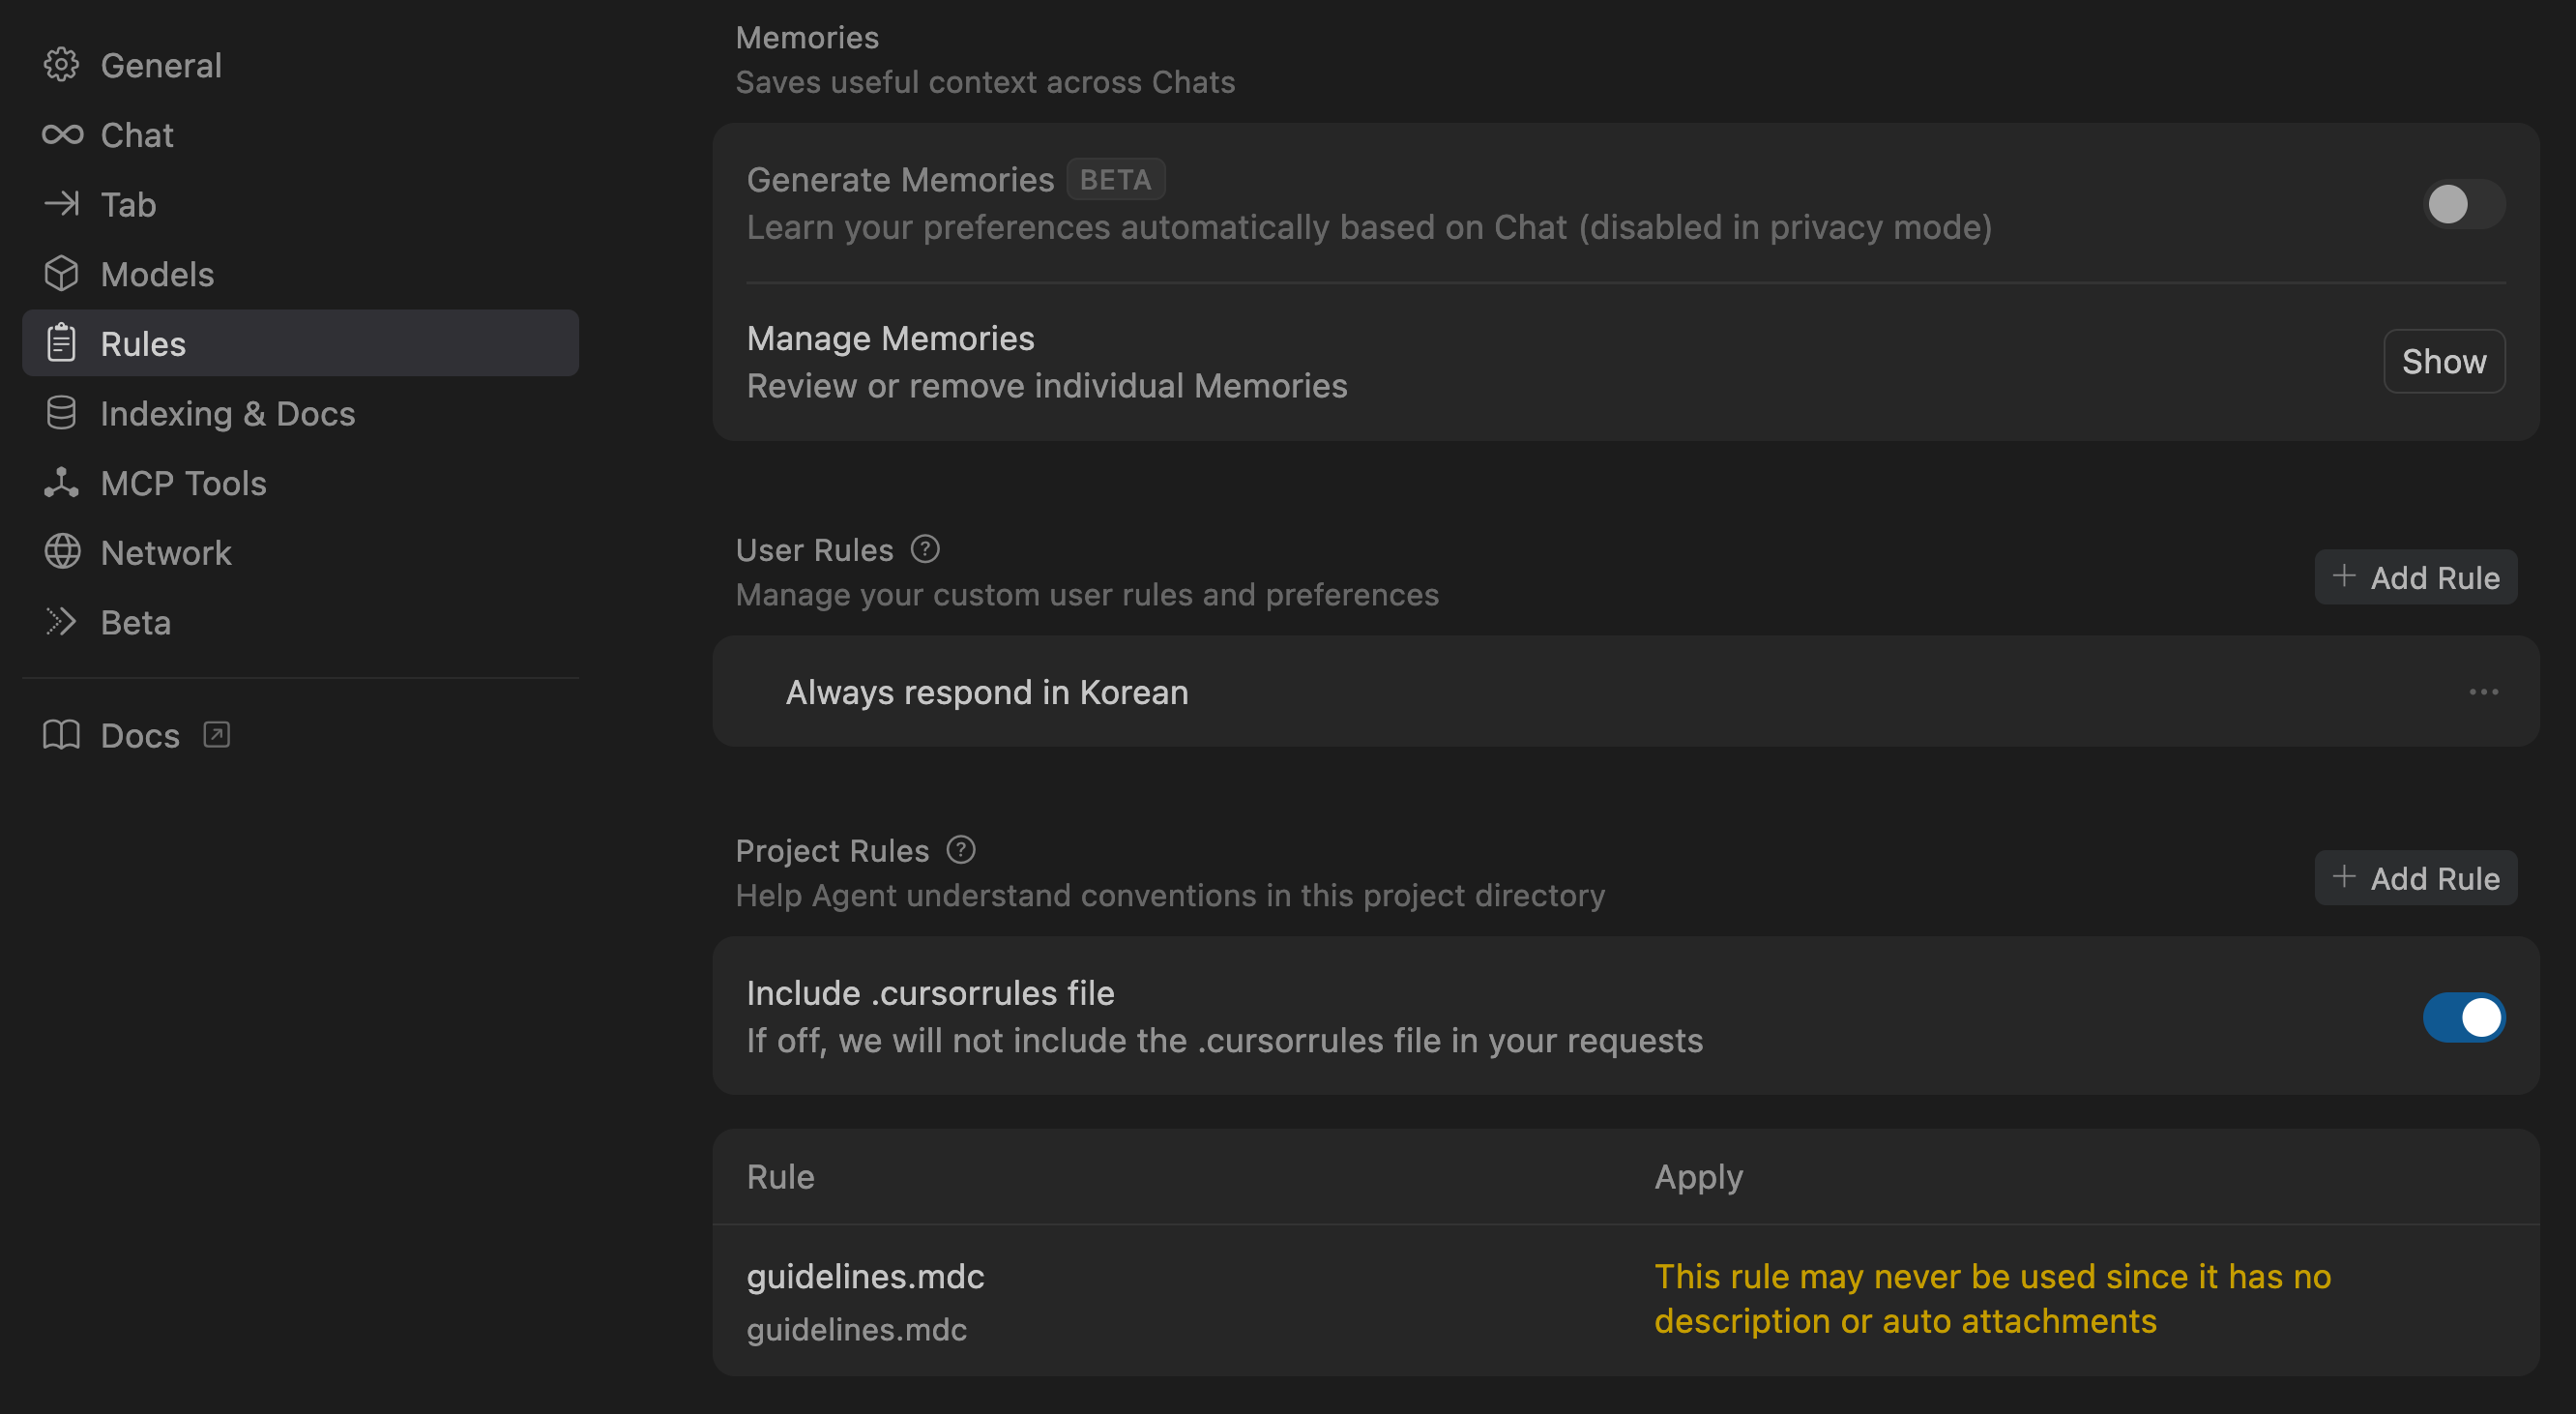Click the MCP Tools node icon

coord(61,483)
